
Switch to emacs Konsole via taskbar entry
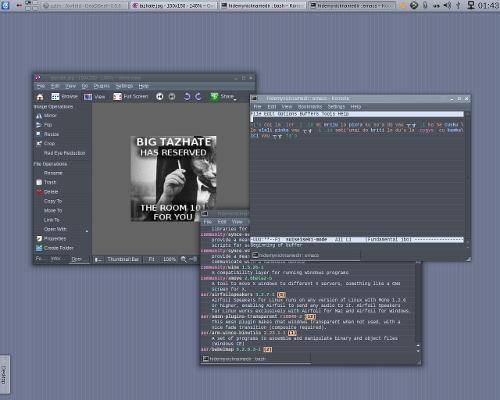(352, 5)
